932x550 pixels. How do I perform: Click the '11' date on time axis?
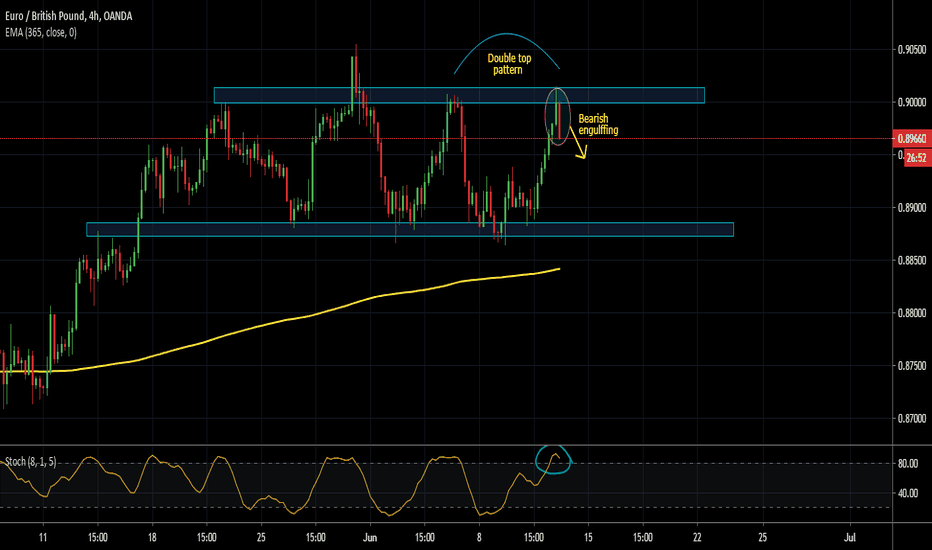tap(43, 538)
